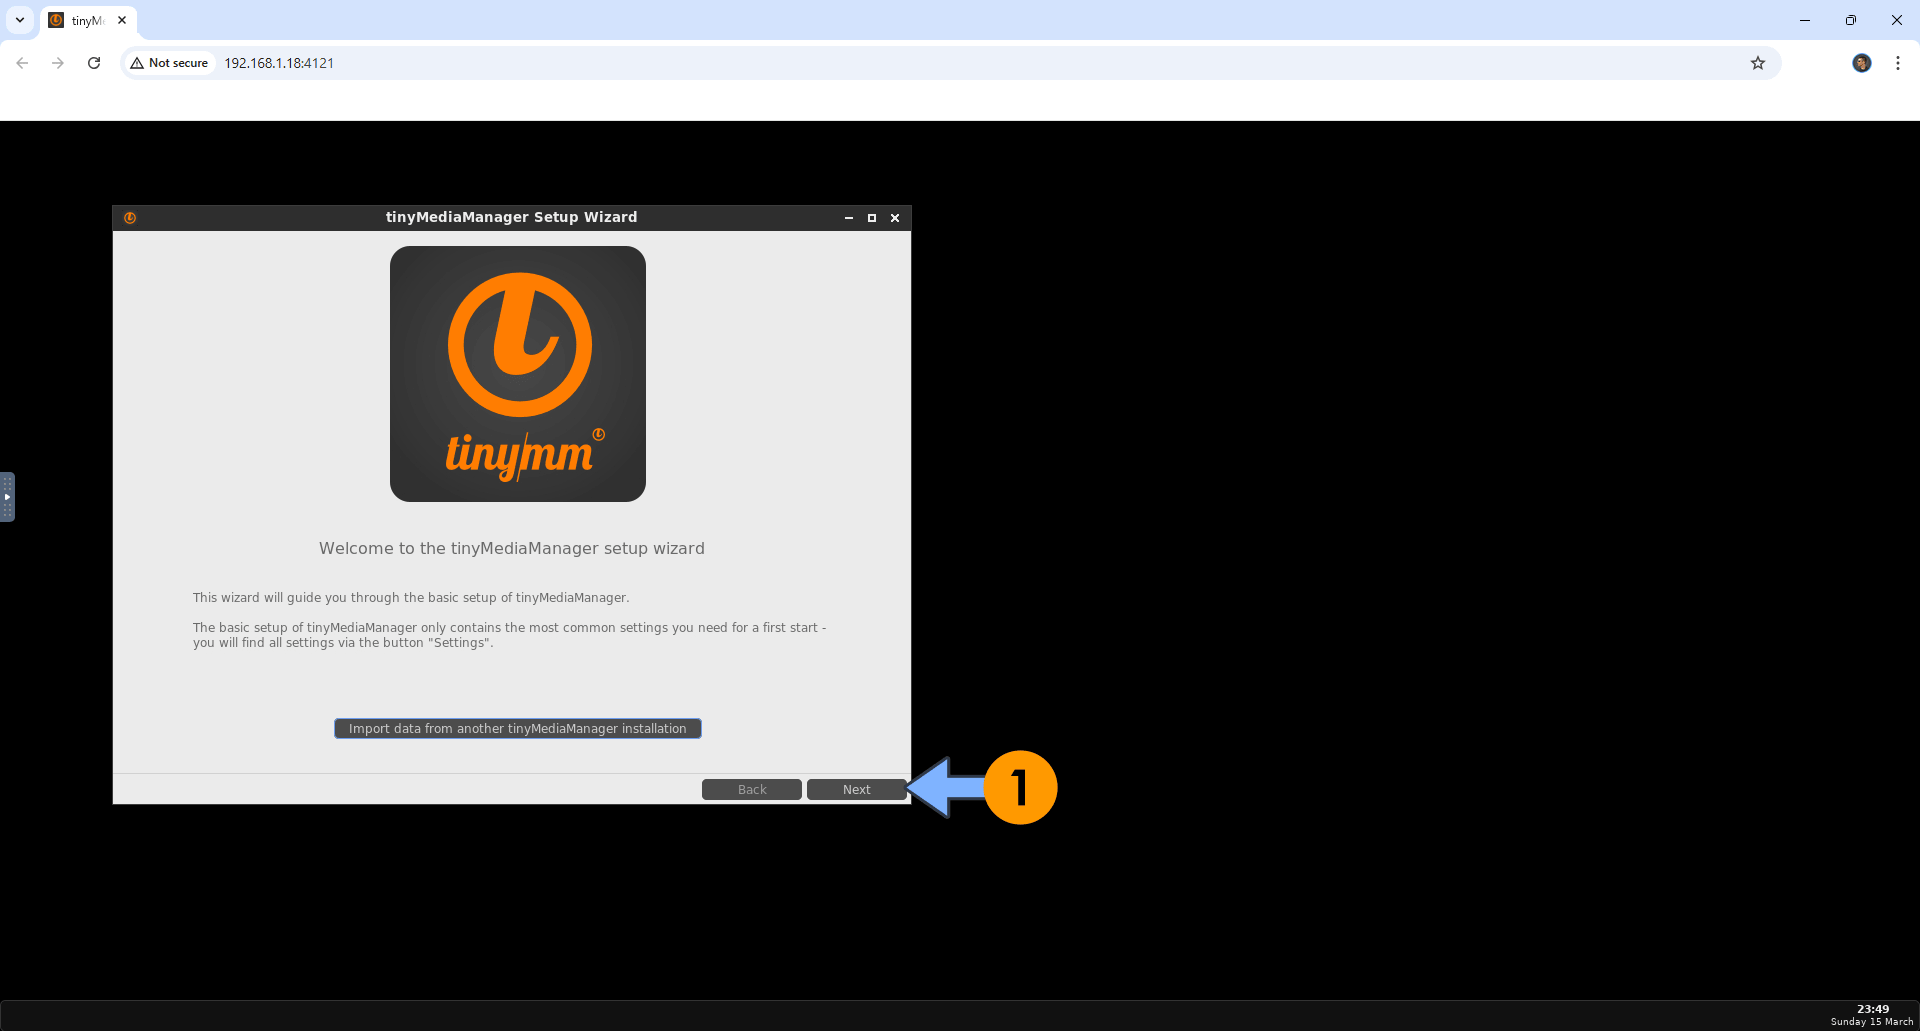Minimize the Setup Wizard window

point(849,218)
